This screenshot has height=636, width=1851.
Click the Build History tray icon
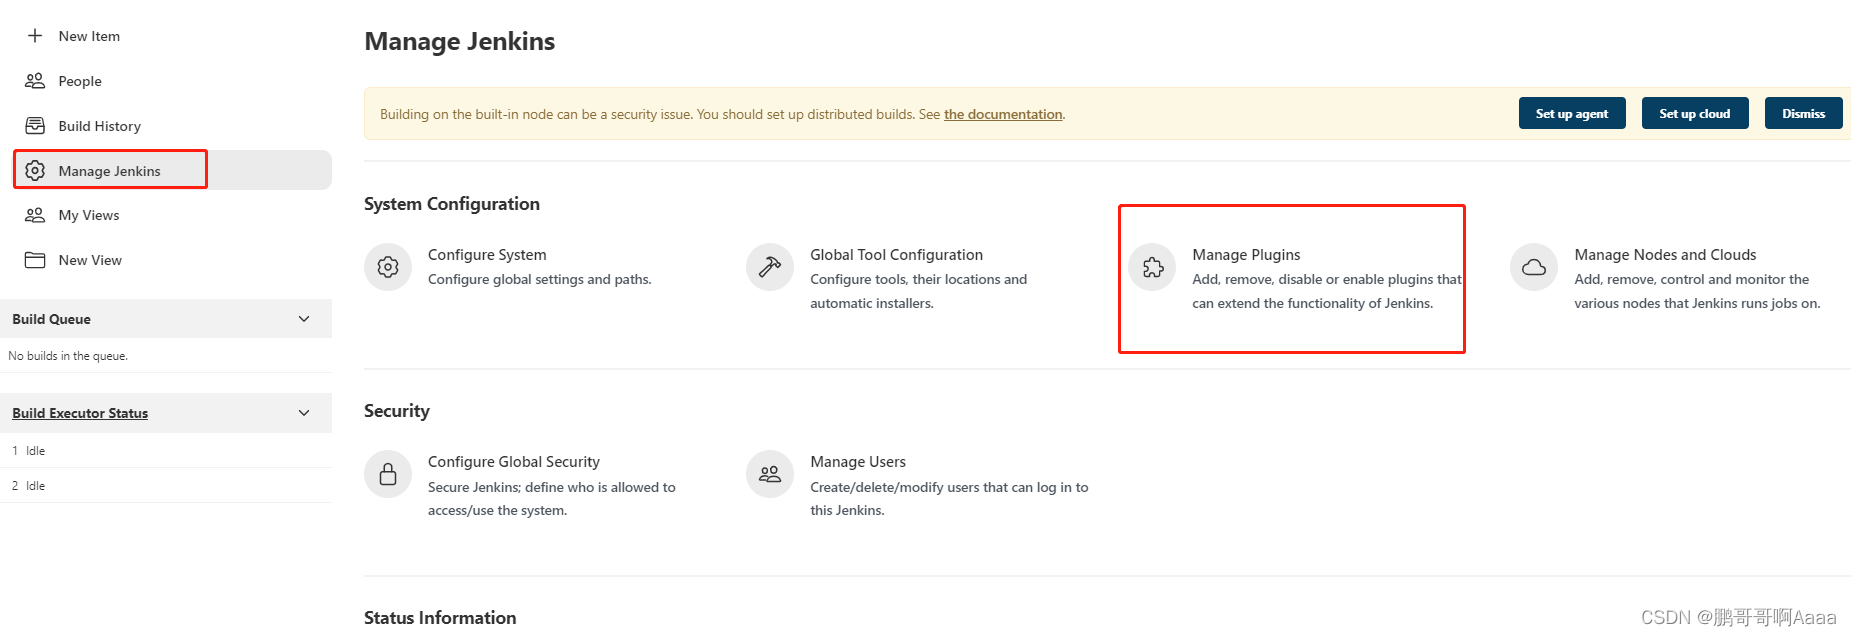(35, 126)
